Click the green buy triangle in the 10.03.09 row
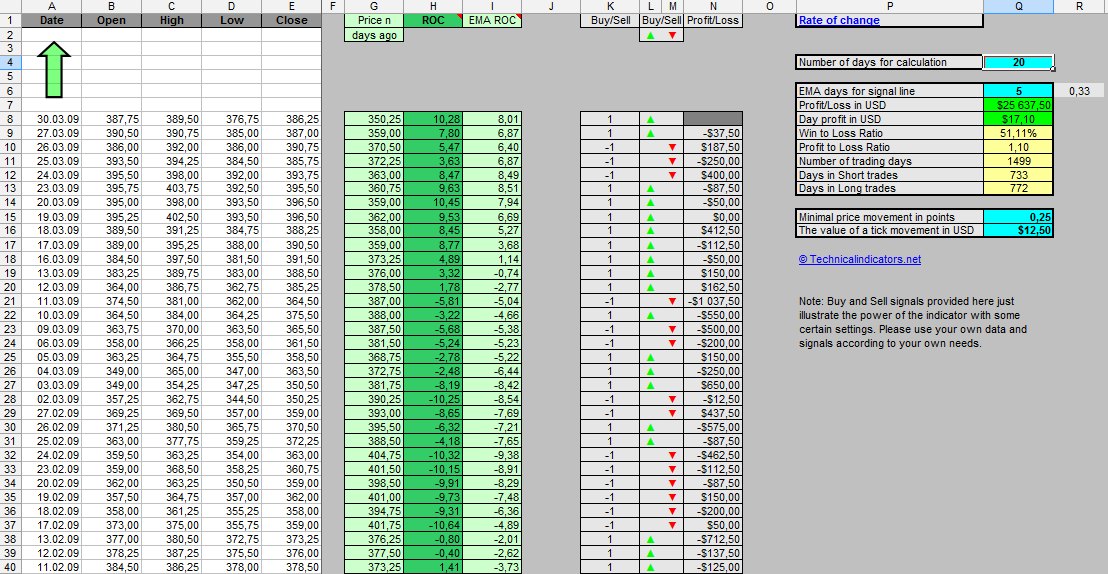1108x574 pixels. [650, 315]
